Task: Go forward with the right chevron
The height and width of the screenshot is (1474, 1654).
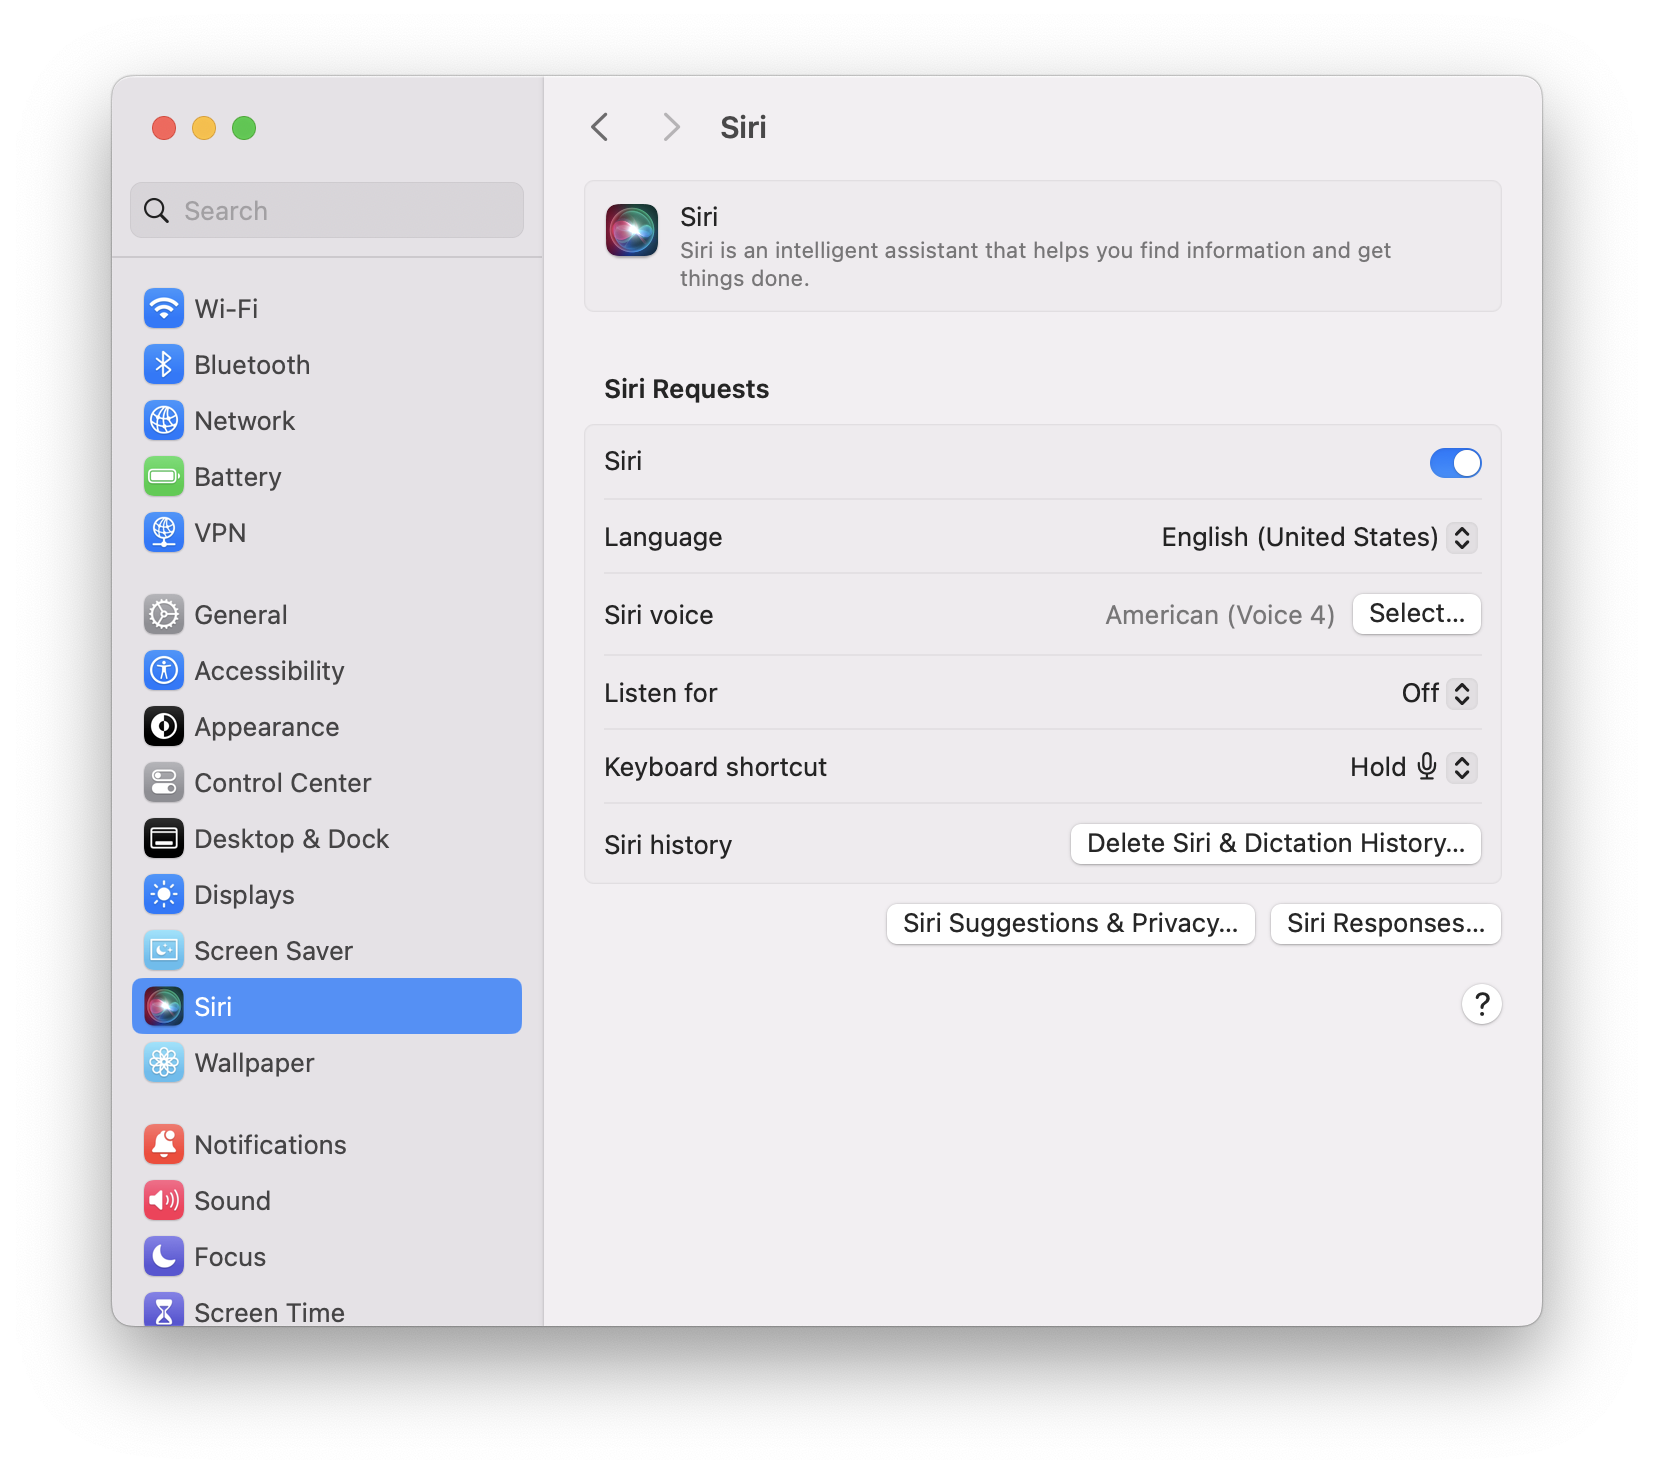Action: click(671, 127)
